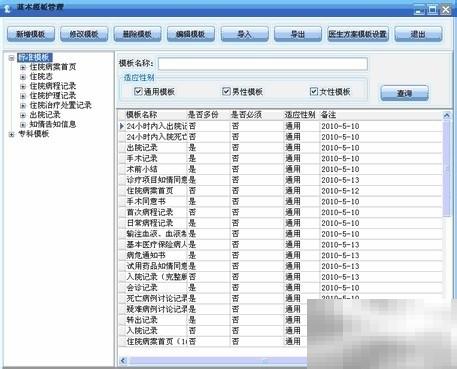Select the 首次病程记录 table row
457x369 pixels.
pyautogui.click(x=281, y=212)
